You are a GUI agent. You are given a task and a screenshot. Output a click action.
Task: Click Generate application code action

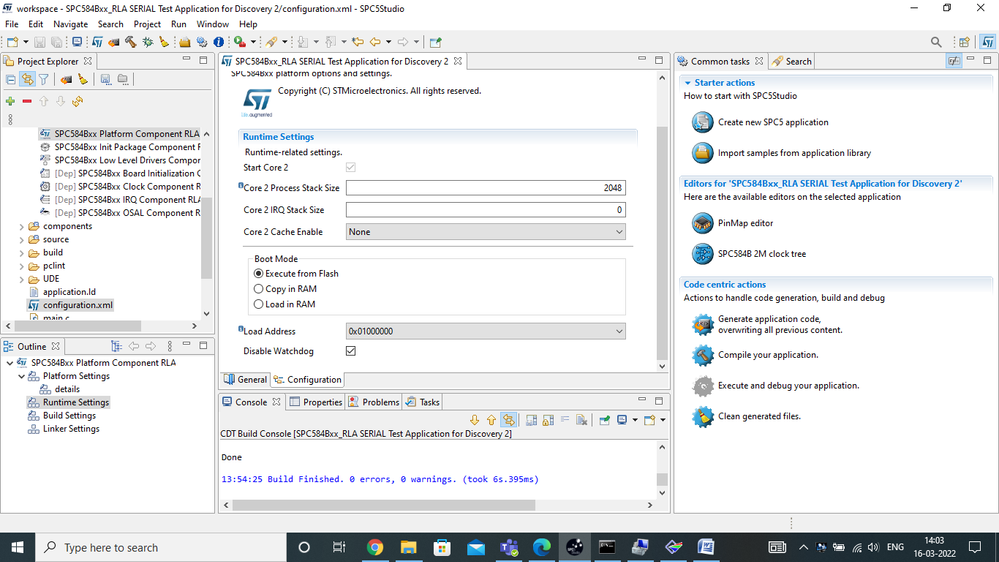tap(780, 324)
